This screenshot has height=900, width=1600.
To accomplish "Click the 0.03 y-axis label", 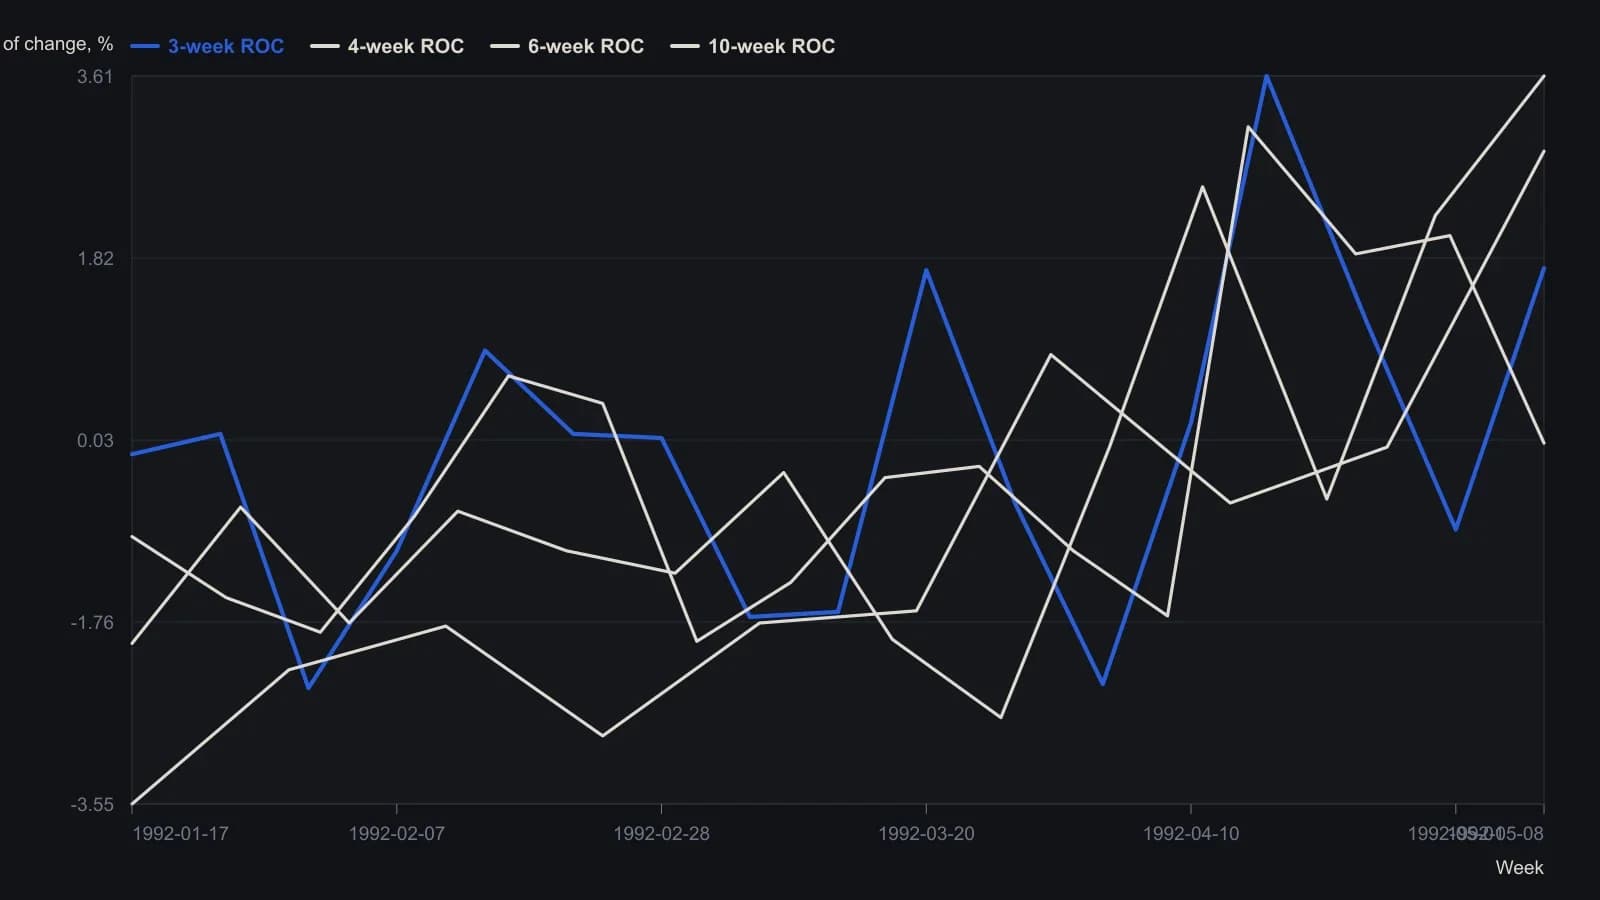I will pos(95,441).
